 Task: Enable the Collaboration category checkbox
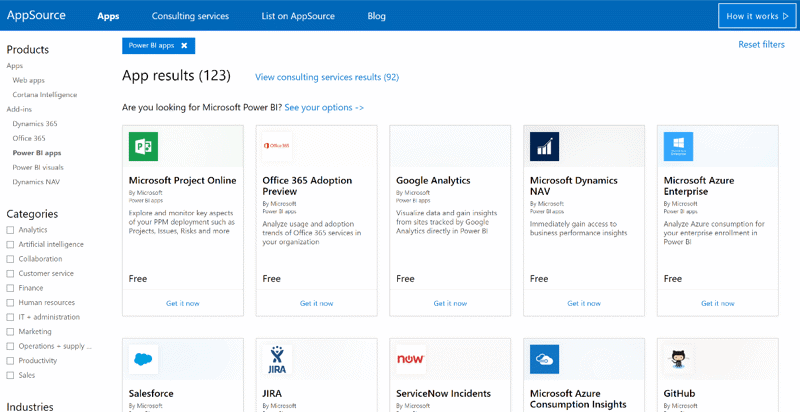pyautogui.click(x=10, y=259)
